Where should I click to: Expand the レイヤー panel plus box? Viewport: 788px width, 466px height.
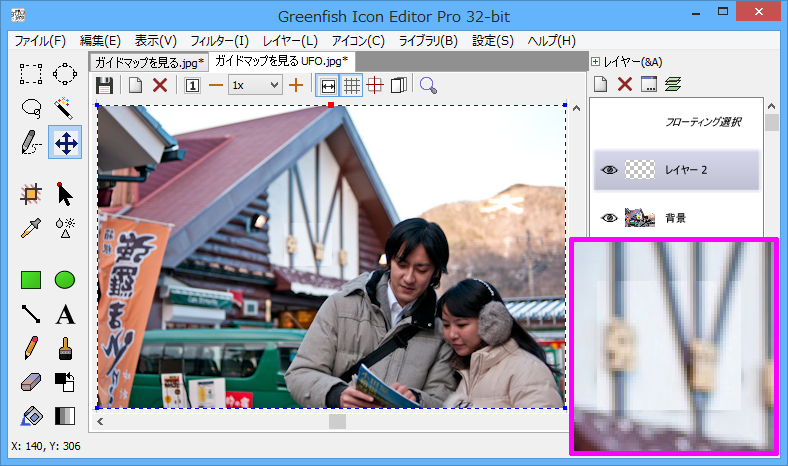pos(596,62)
